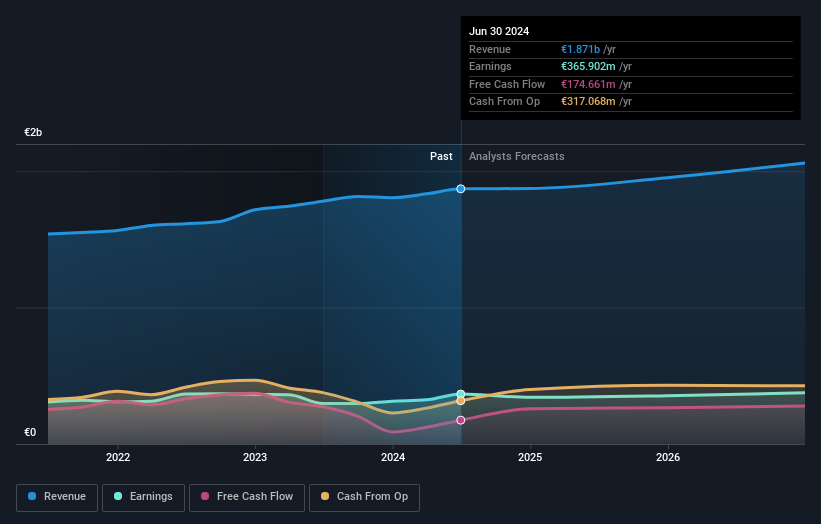Click the Analysts Forecasts label
Image resolution: width=821 pixels, height=524 pixels.
coord(517,157)
